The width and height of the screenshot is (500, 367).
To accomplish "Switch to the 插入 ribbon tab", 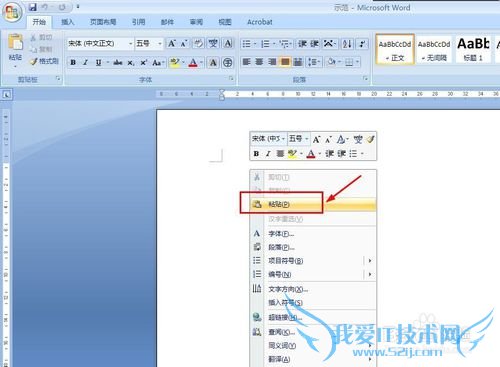I will pos(68,22).
